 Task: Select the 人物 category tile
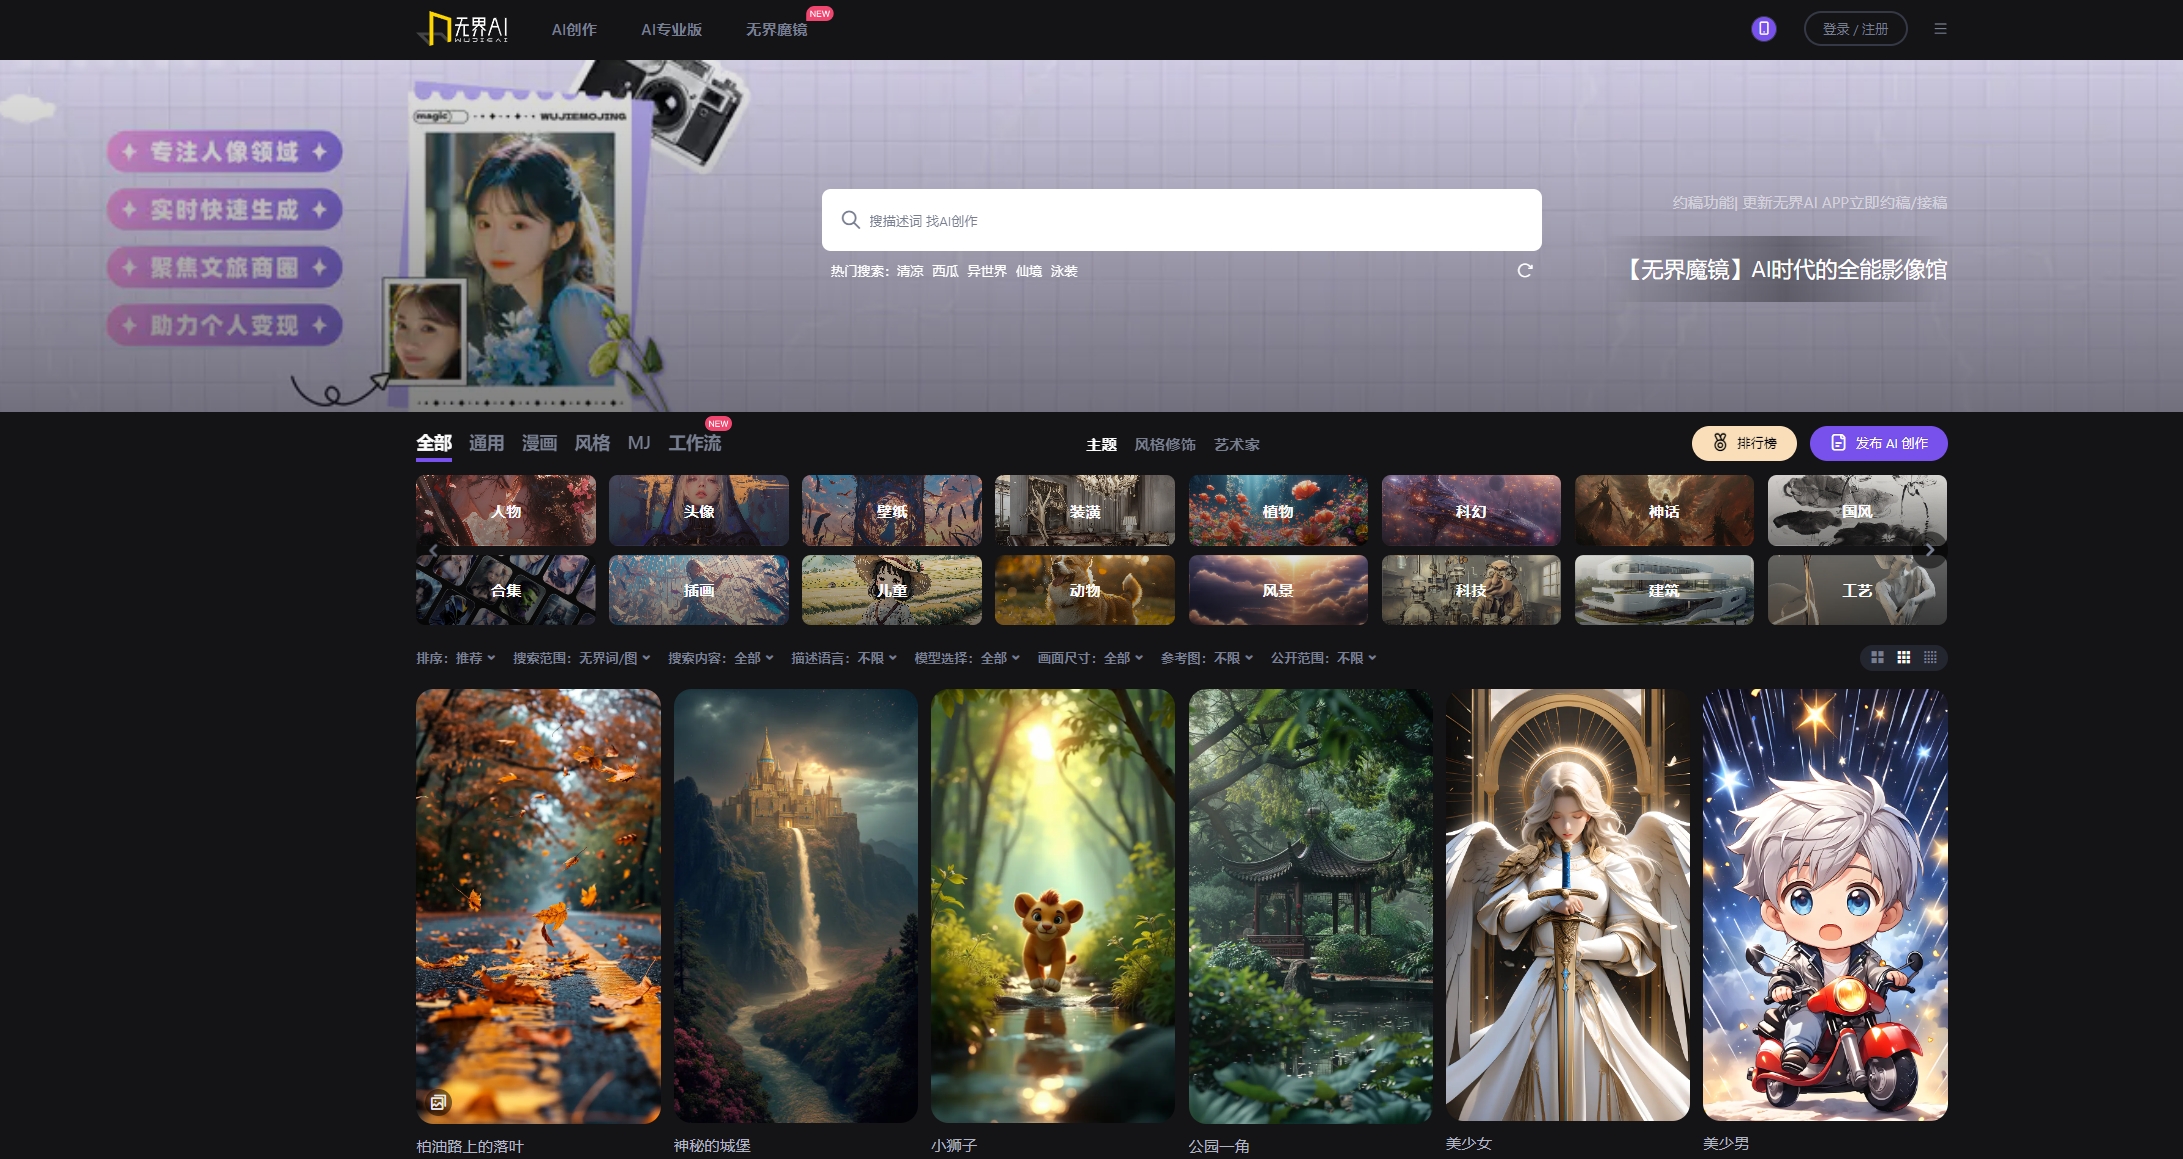pyautogui.click(x=506, y=510)
